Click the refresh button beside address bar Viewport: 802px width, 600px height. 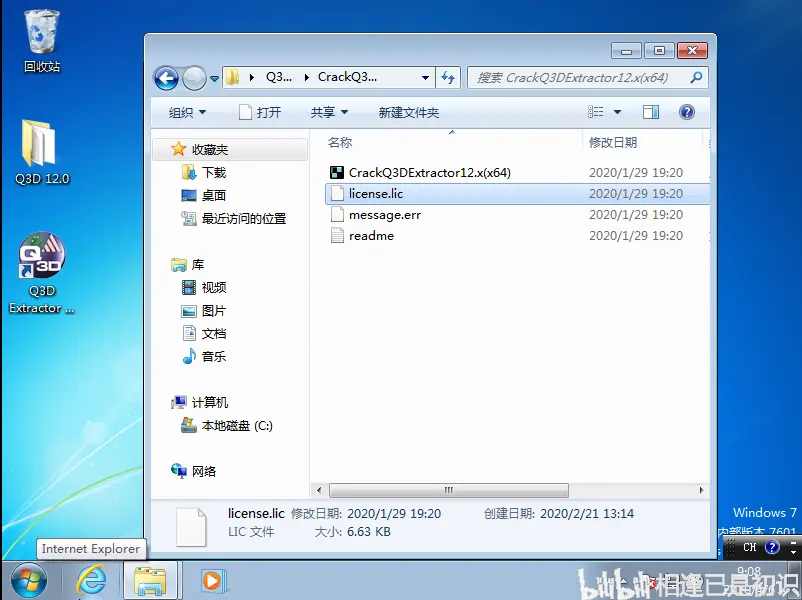448,78
